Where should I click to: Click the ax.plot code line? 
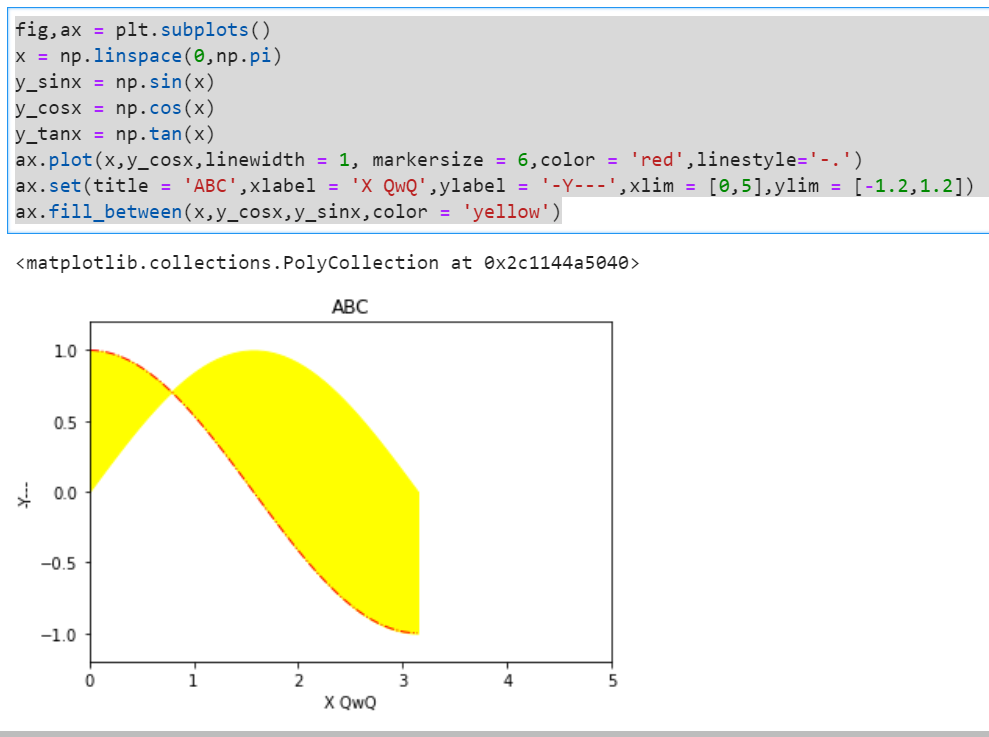pos(438,160)
